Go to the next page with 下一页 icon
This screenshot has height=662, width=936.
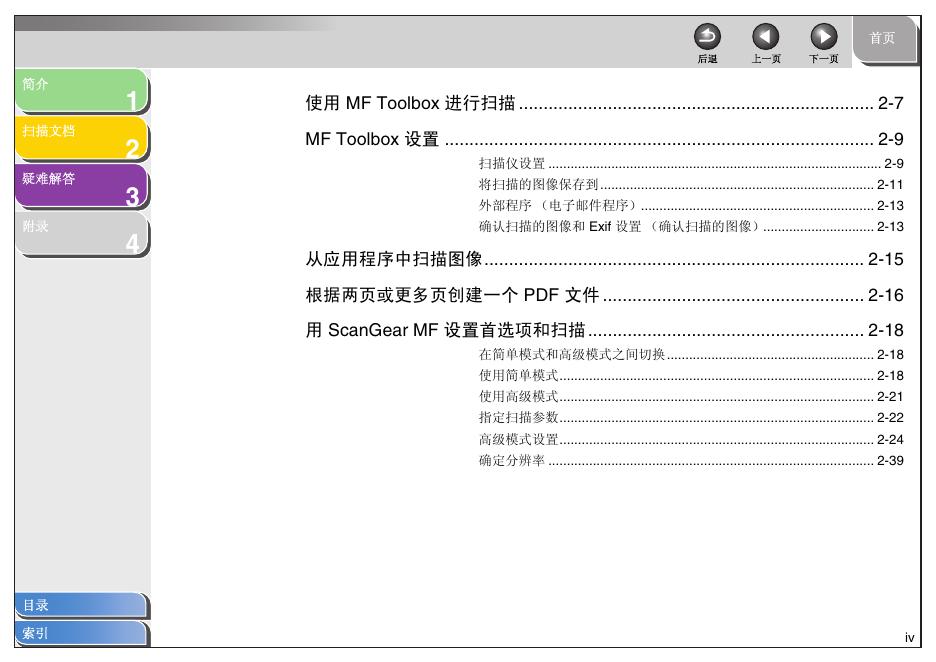coord(823,37)
